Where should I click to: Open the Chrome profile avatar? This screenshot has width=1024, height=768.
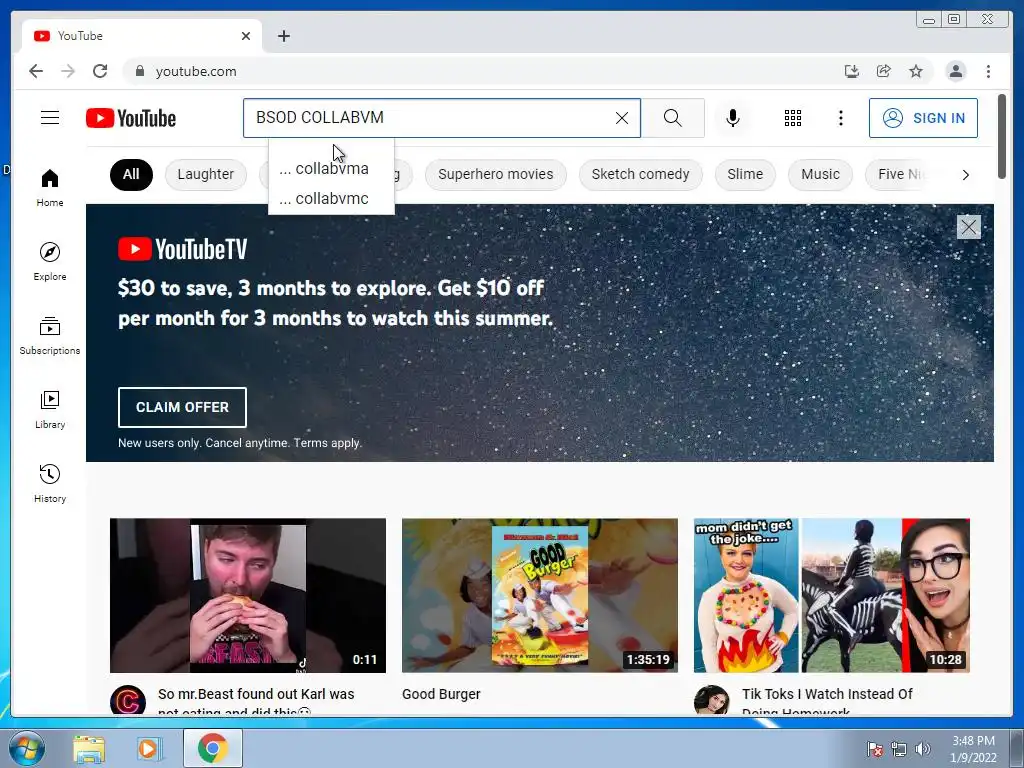pyautogui.click(x=955, y=71)
